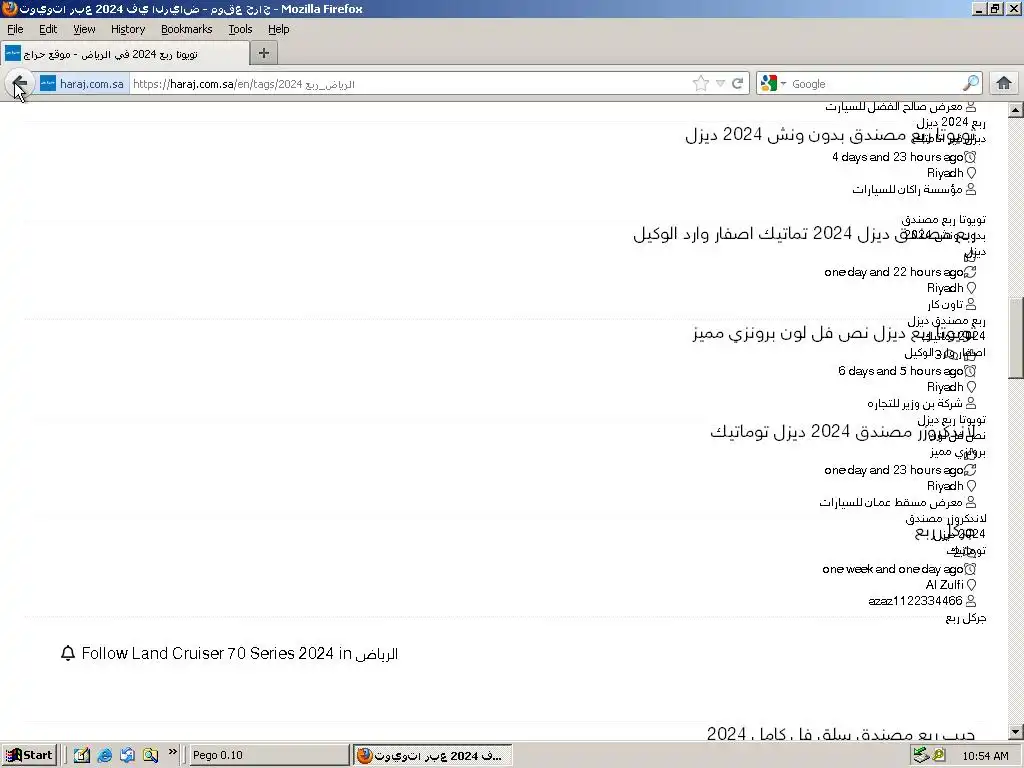
Task: Open the URL history dropdown arrow
Action: click(720, 84)
